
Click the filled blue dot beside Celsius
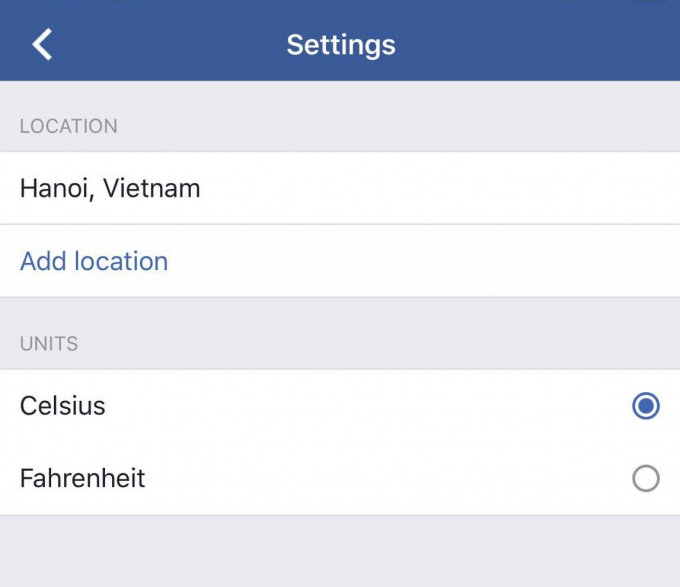(646, 406)
